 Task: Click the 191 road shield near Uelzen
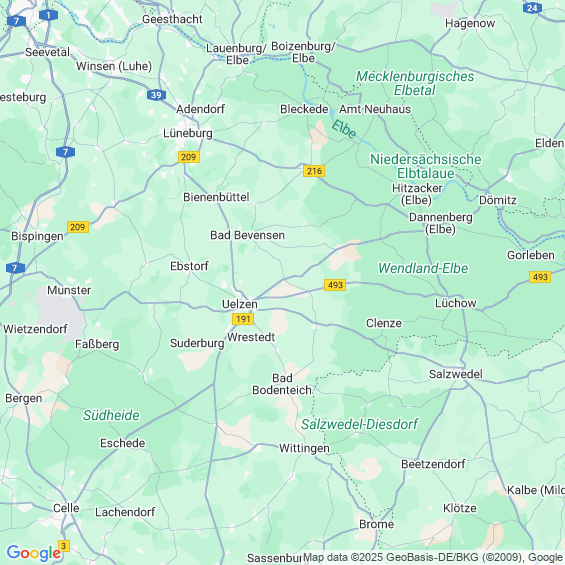(243, 319)
